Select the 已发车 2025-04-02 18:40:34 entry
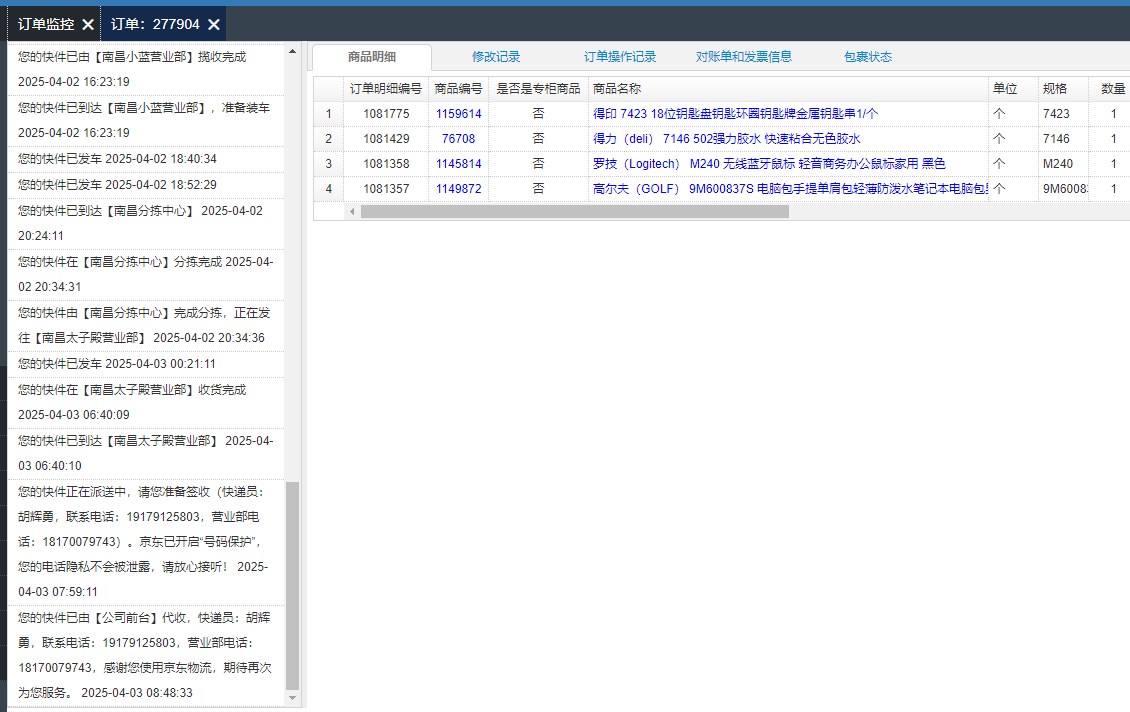 point(146,159)
